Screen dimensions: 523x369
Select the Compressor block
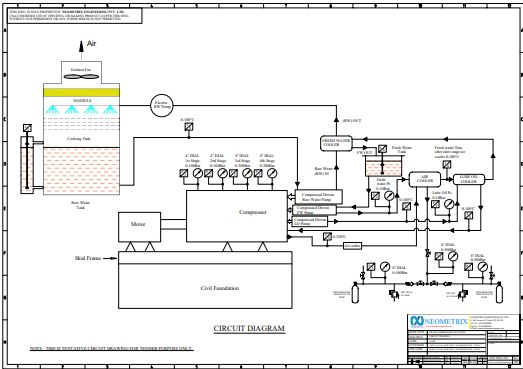point(236,216)
